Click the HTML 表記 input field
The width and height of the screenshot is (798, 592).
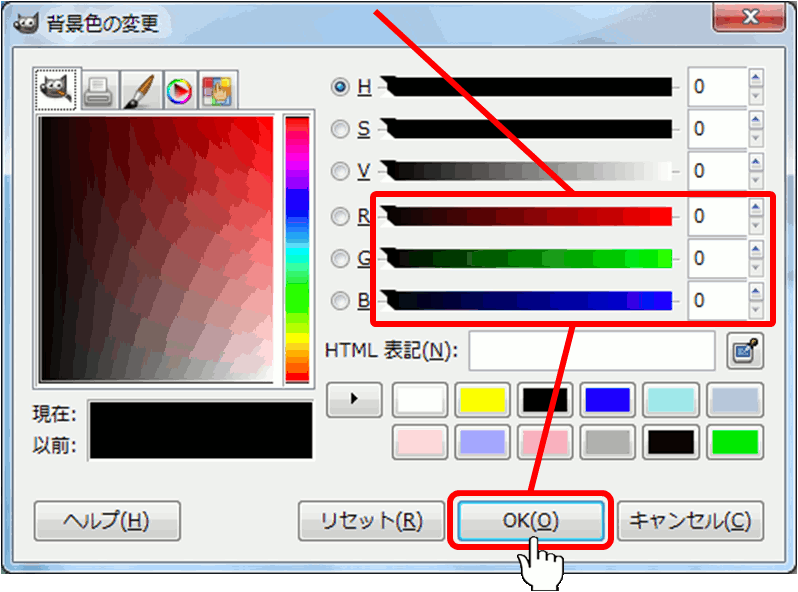[592, 350]
